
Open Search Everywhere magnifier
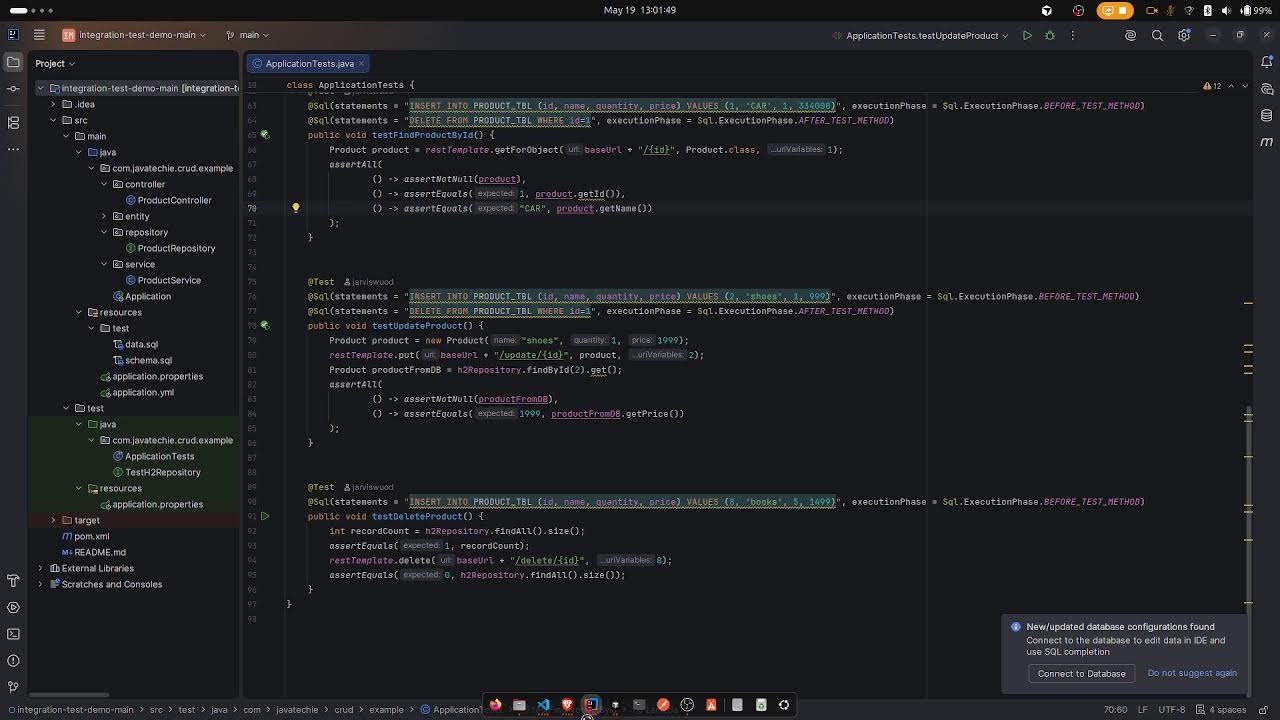click(x=1157, y=35)
